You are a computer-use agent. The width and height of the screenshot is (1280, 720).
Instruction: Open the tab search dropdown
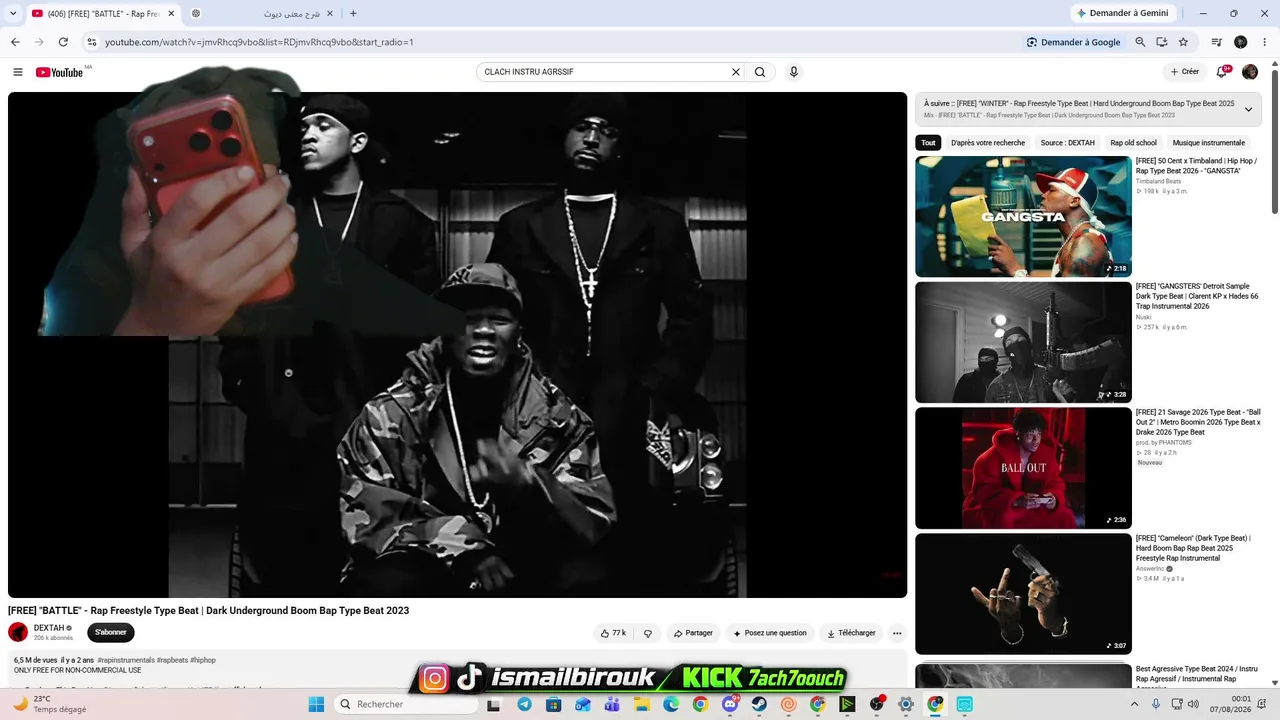point(13,13)
